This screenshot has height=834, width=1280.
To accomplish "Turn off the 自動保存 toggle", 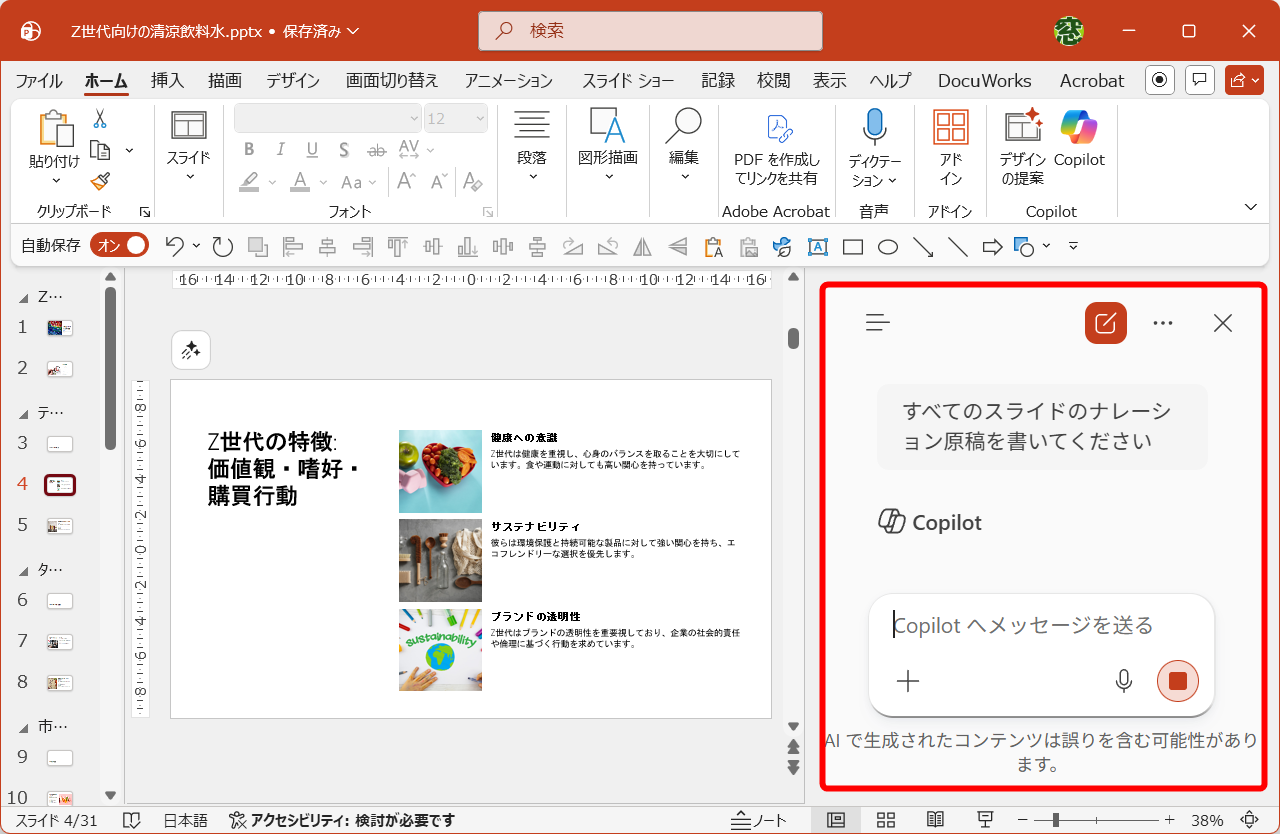I will pyautogui.click(x=119, y=244).
